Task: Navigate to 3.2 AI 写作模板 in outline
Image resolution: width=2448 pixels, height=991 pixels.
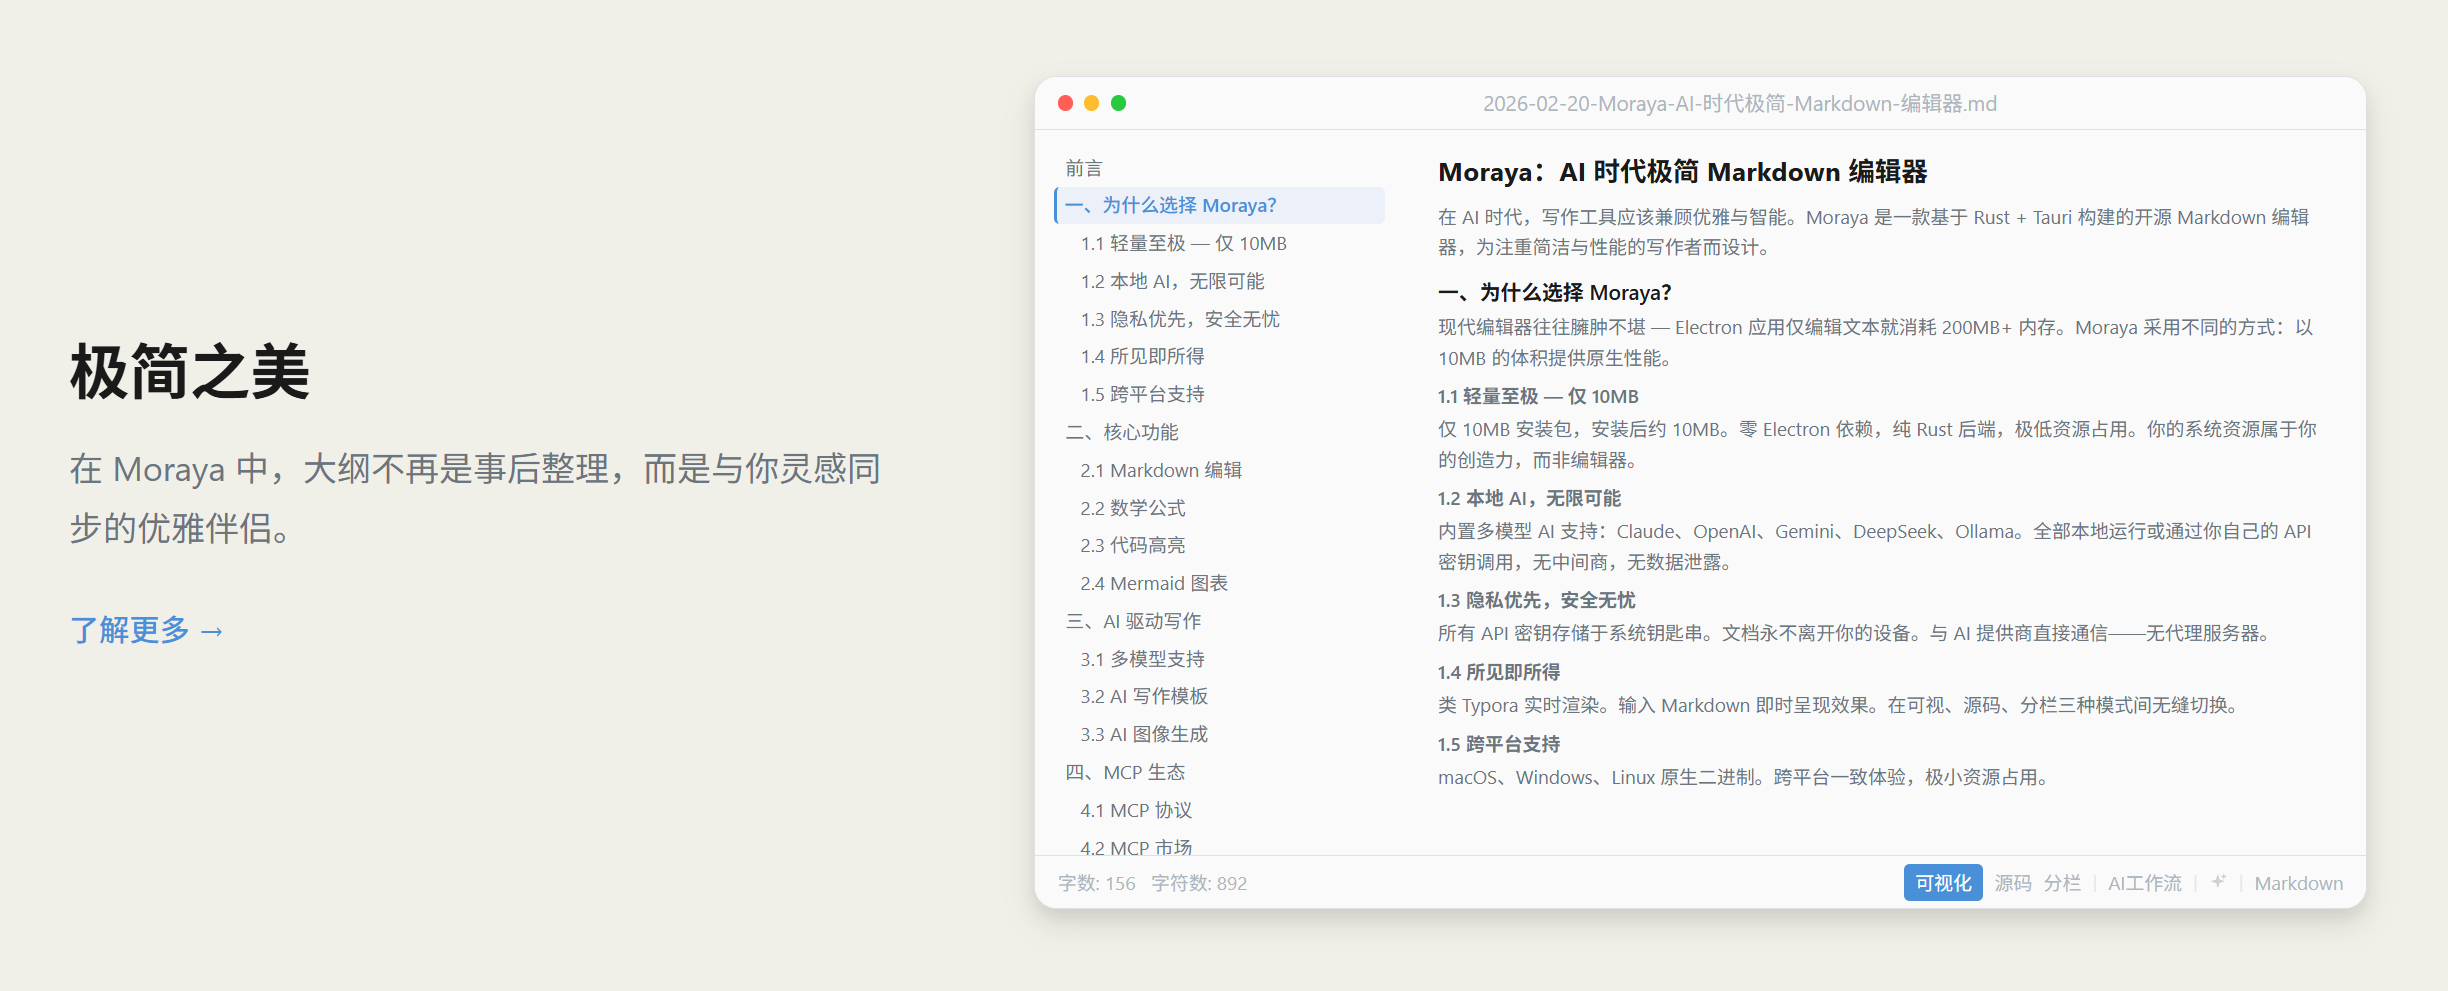Action: click(1144, 696)
